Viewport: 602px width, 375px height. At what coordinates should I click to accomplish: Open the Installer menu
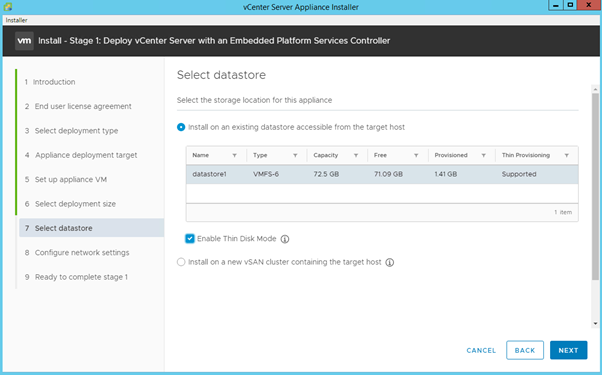[16, 20]
